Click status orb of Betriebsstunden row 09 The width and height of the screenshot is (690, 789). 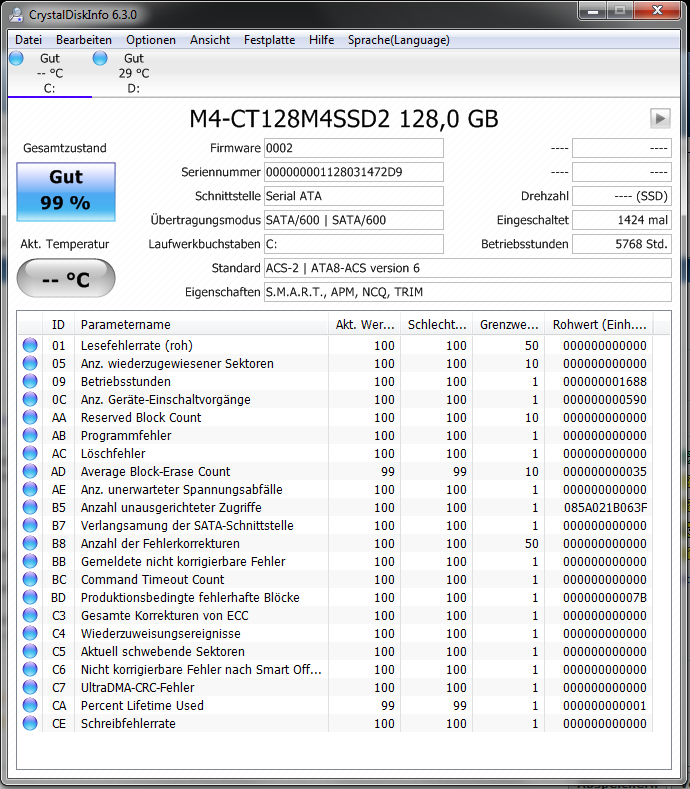[30, 381]
